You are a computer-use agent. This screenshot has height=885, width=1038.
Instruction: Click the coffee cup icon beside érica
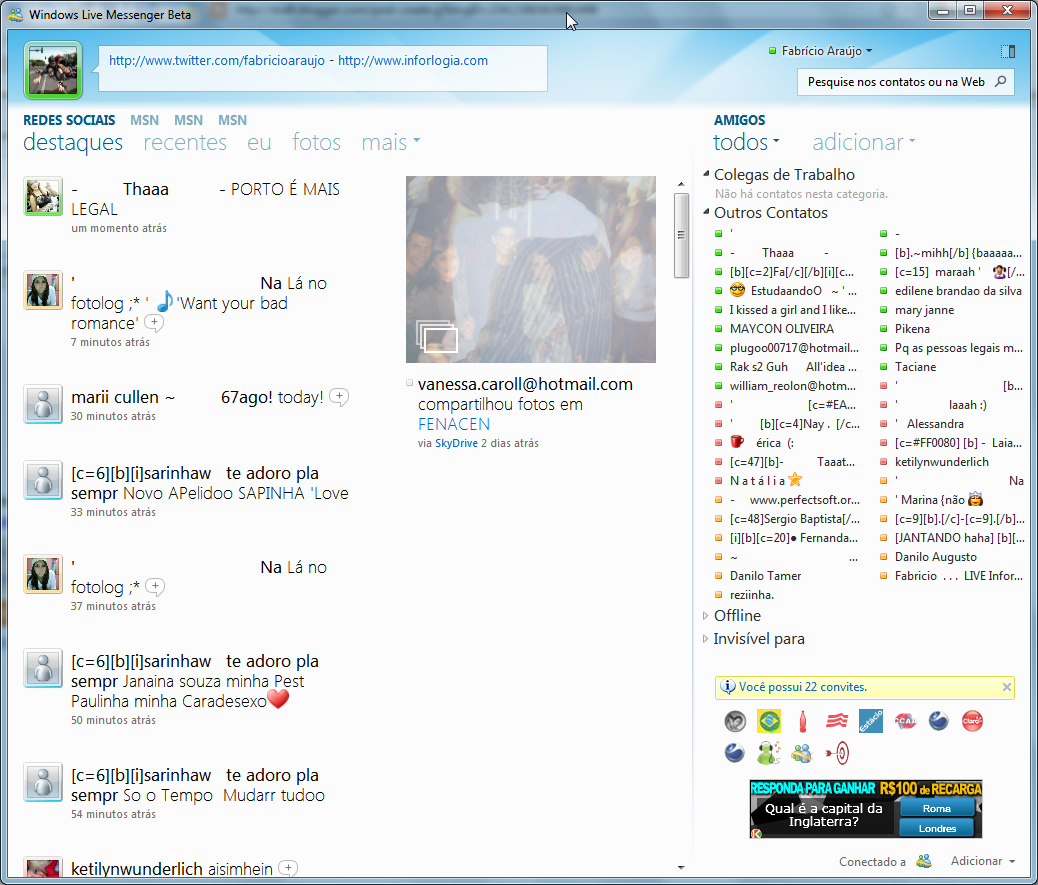(x=737, y=442)
